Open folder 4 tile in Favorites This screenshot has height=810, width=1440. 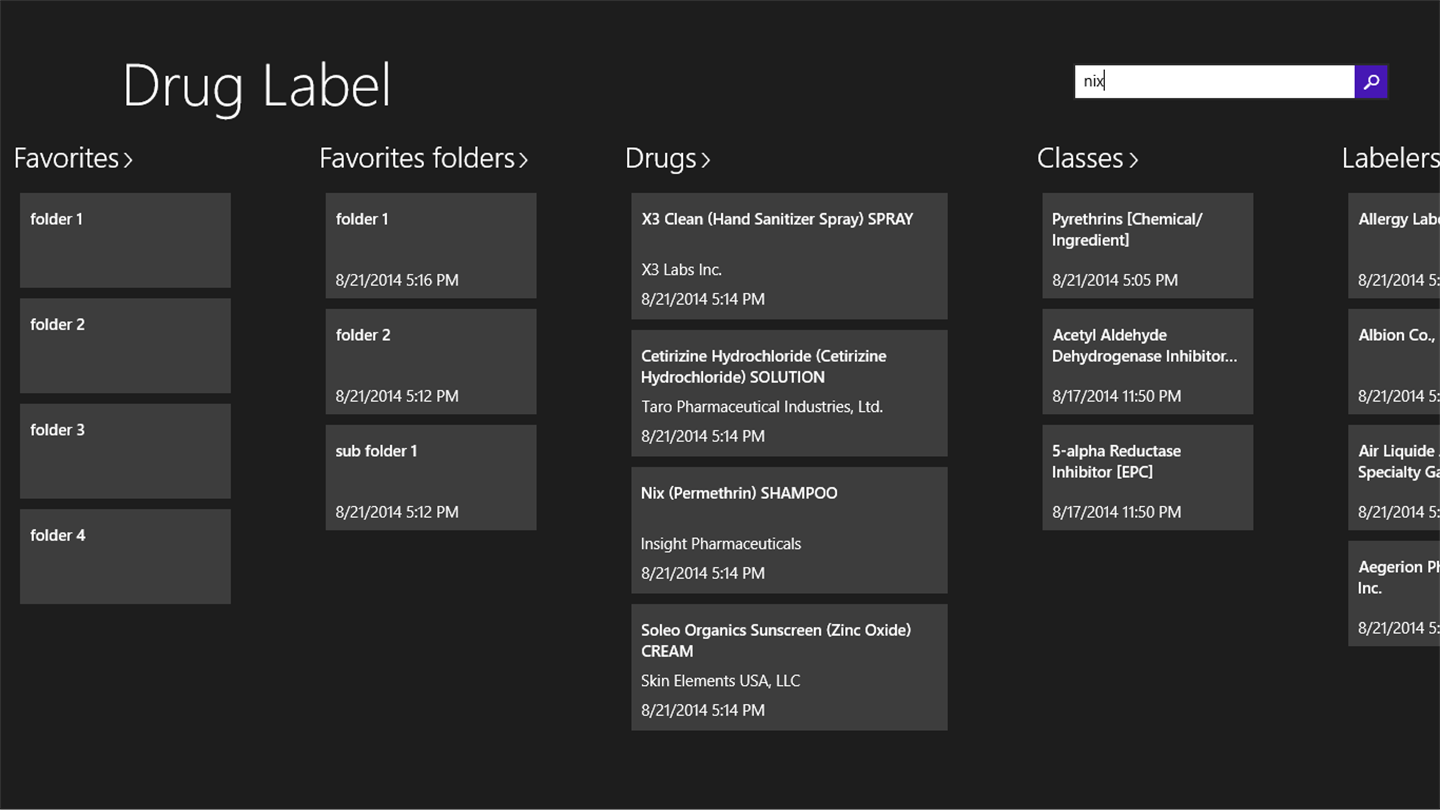click(x=125, y=556)
